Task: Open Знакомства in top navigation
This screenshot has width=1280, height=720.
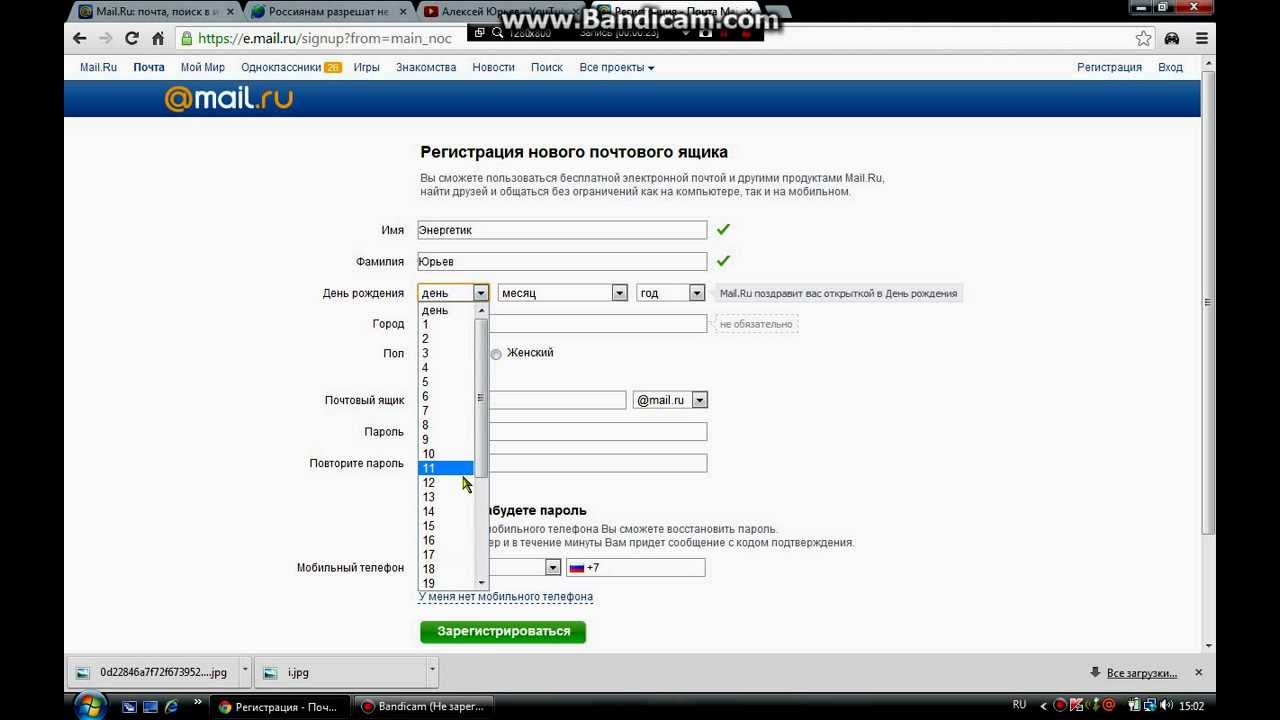Action: (426, 67)
